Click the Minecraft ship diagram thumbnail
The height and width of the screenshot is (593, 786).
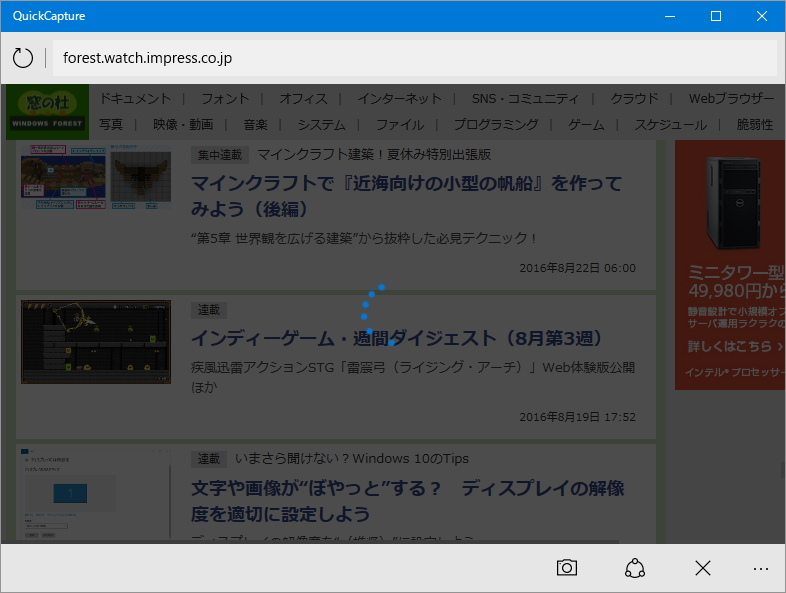pyautogui.click(x=96, y=177)
